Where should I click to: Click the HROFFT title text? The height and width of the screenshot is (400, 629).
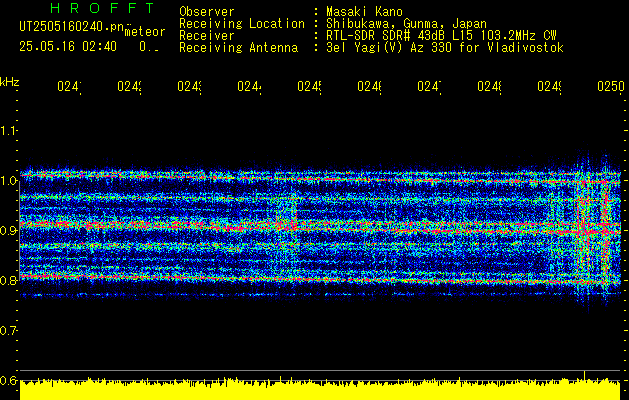[x=102, y=8]
